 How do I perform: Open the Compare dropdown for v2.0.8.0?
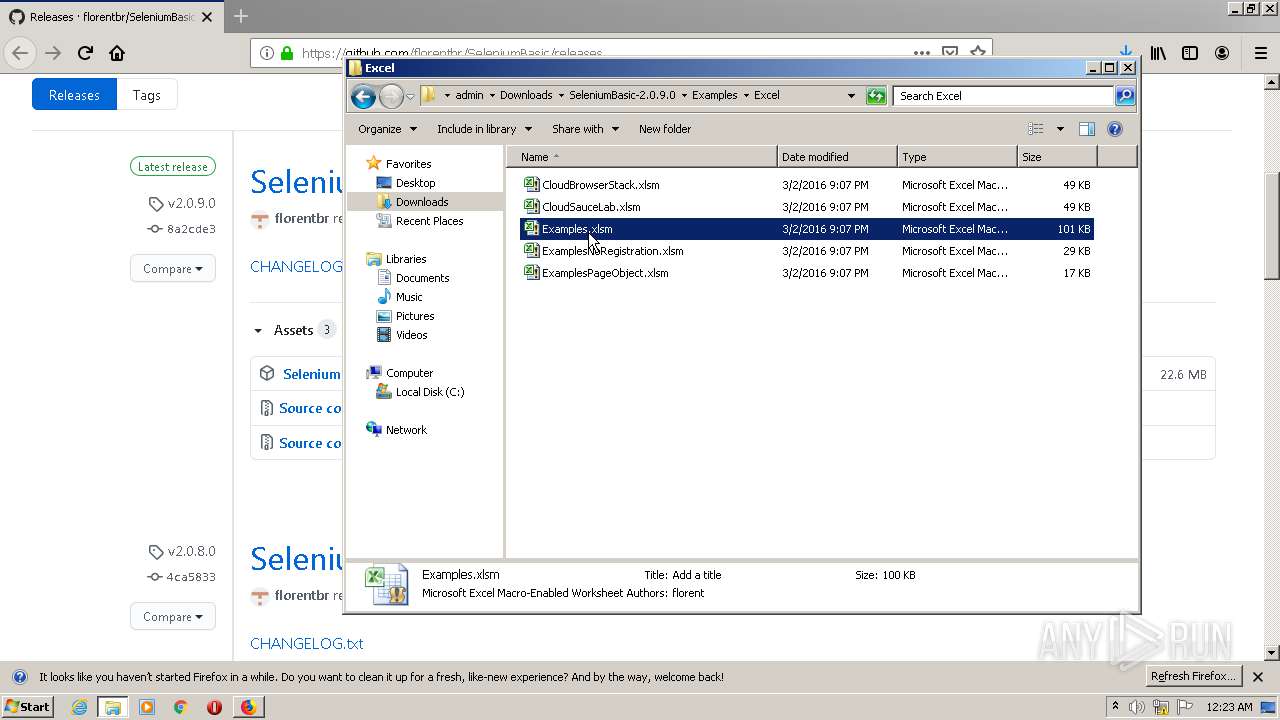[x=172, y=617]
